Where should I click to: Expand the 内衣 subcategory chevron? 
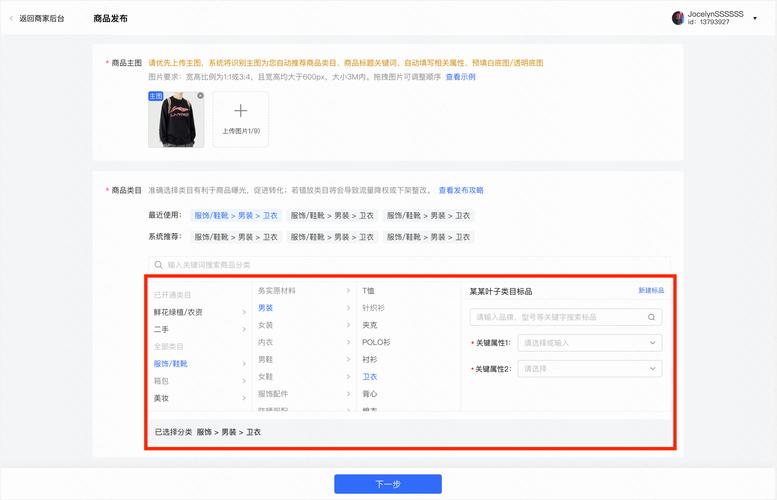coord(348,342)
